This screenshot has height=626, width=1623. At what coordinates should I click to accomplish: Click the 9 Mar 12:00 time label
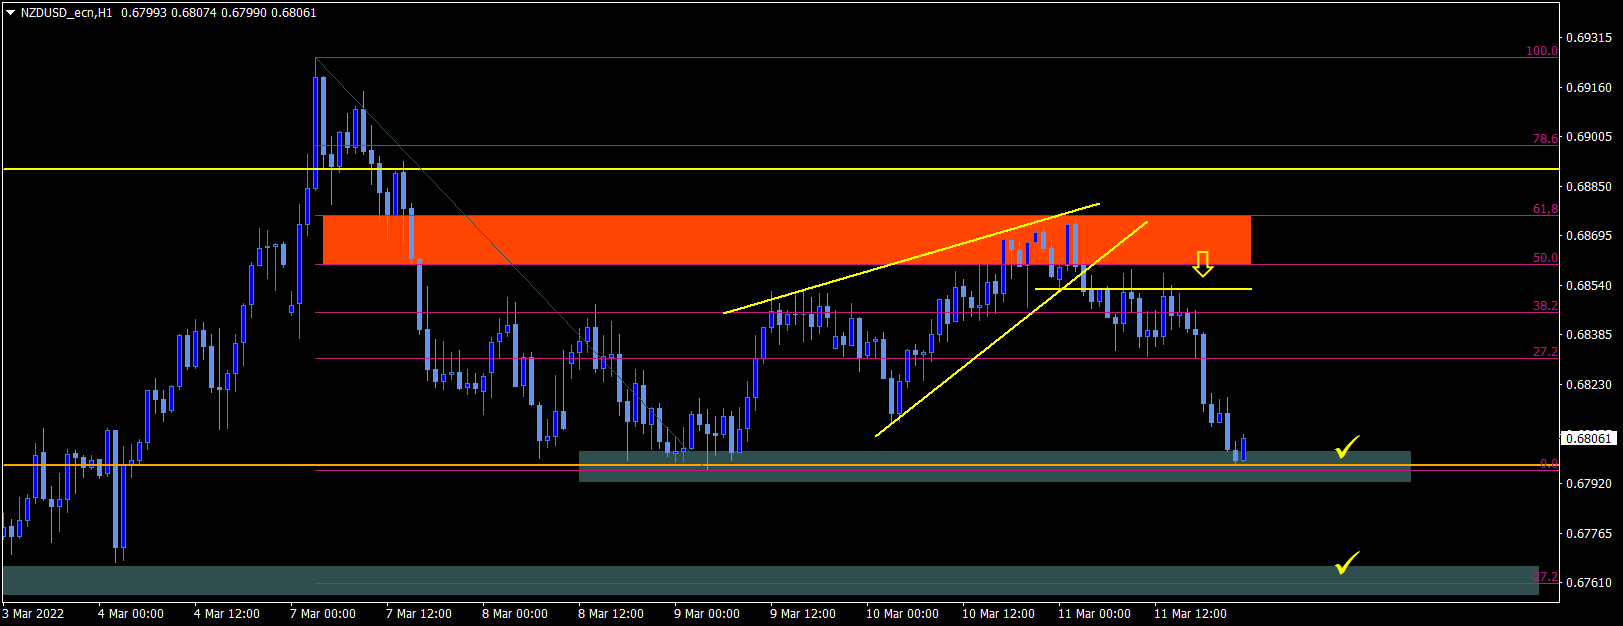click(x=803, y=614)
